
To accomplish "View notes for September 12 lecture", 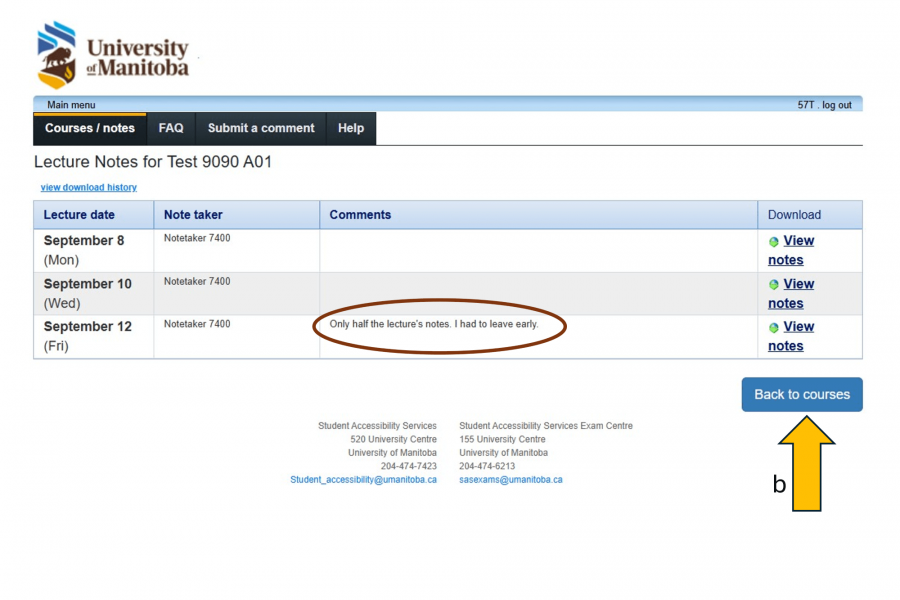I will tap(797, 327).
